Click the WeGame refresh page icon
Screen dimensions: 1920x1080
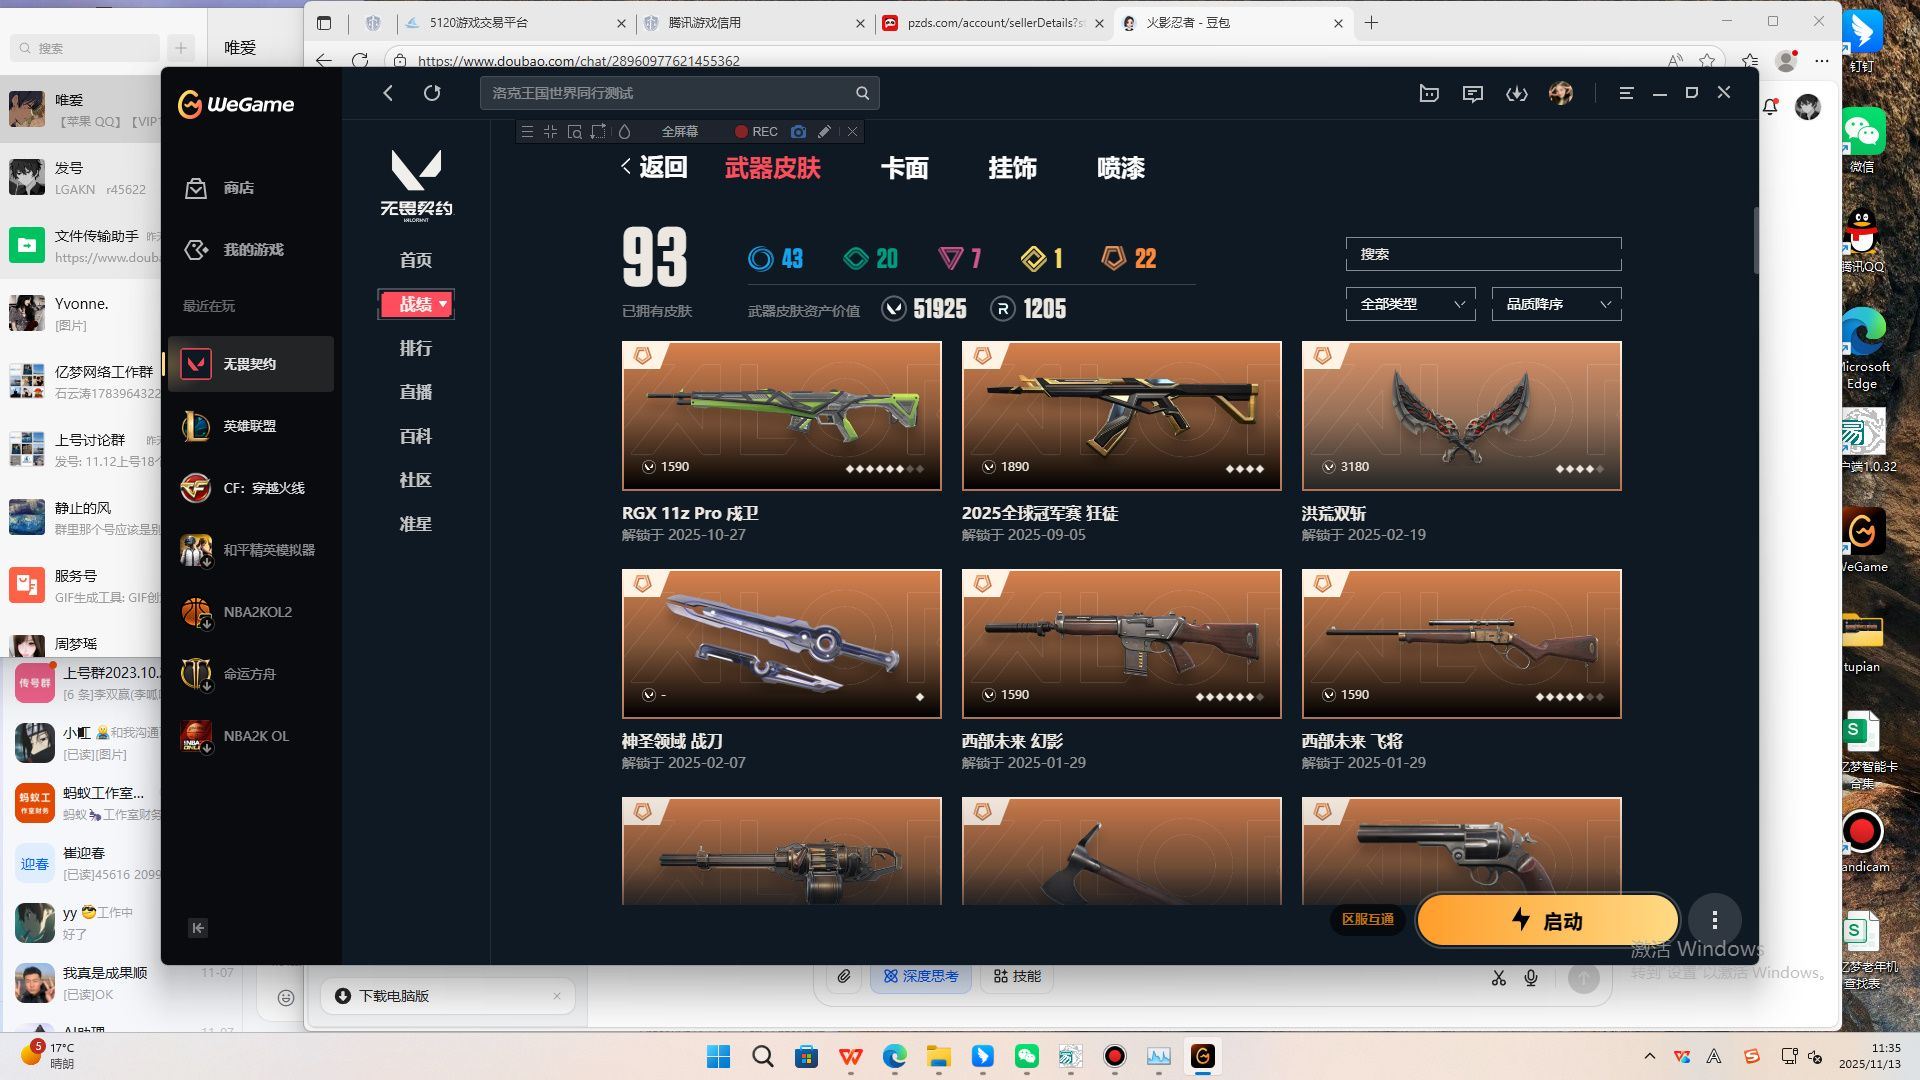click(432, 93)
